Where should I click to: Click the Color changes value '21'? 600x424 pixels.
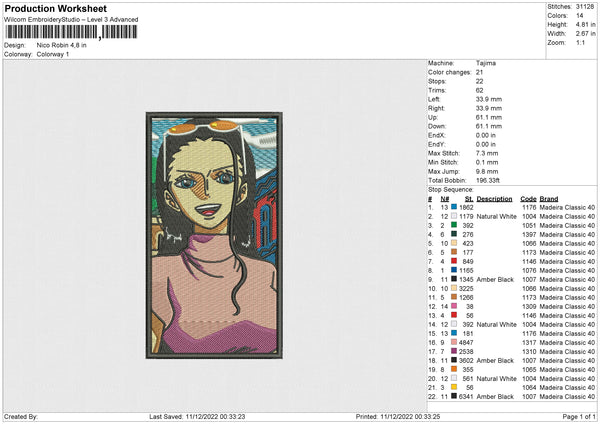tap(479, 72)
